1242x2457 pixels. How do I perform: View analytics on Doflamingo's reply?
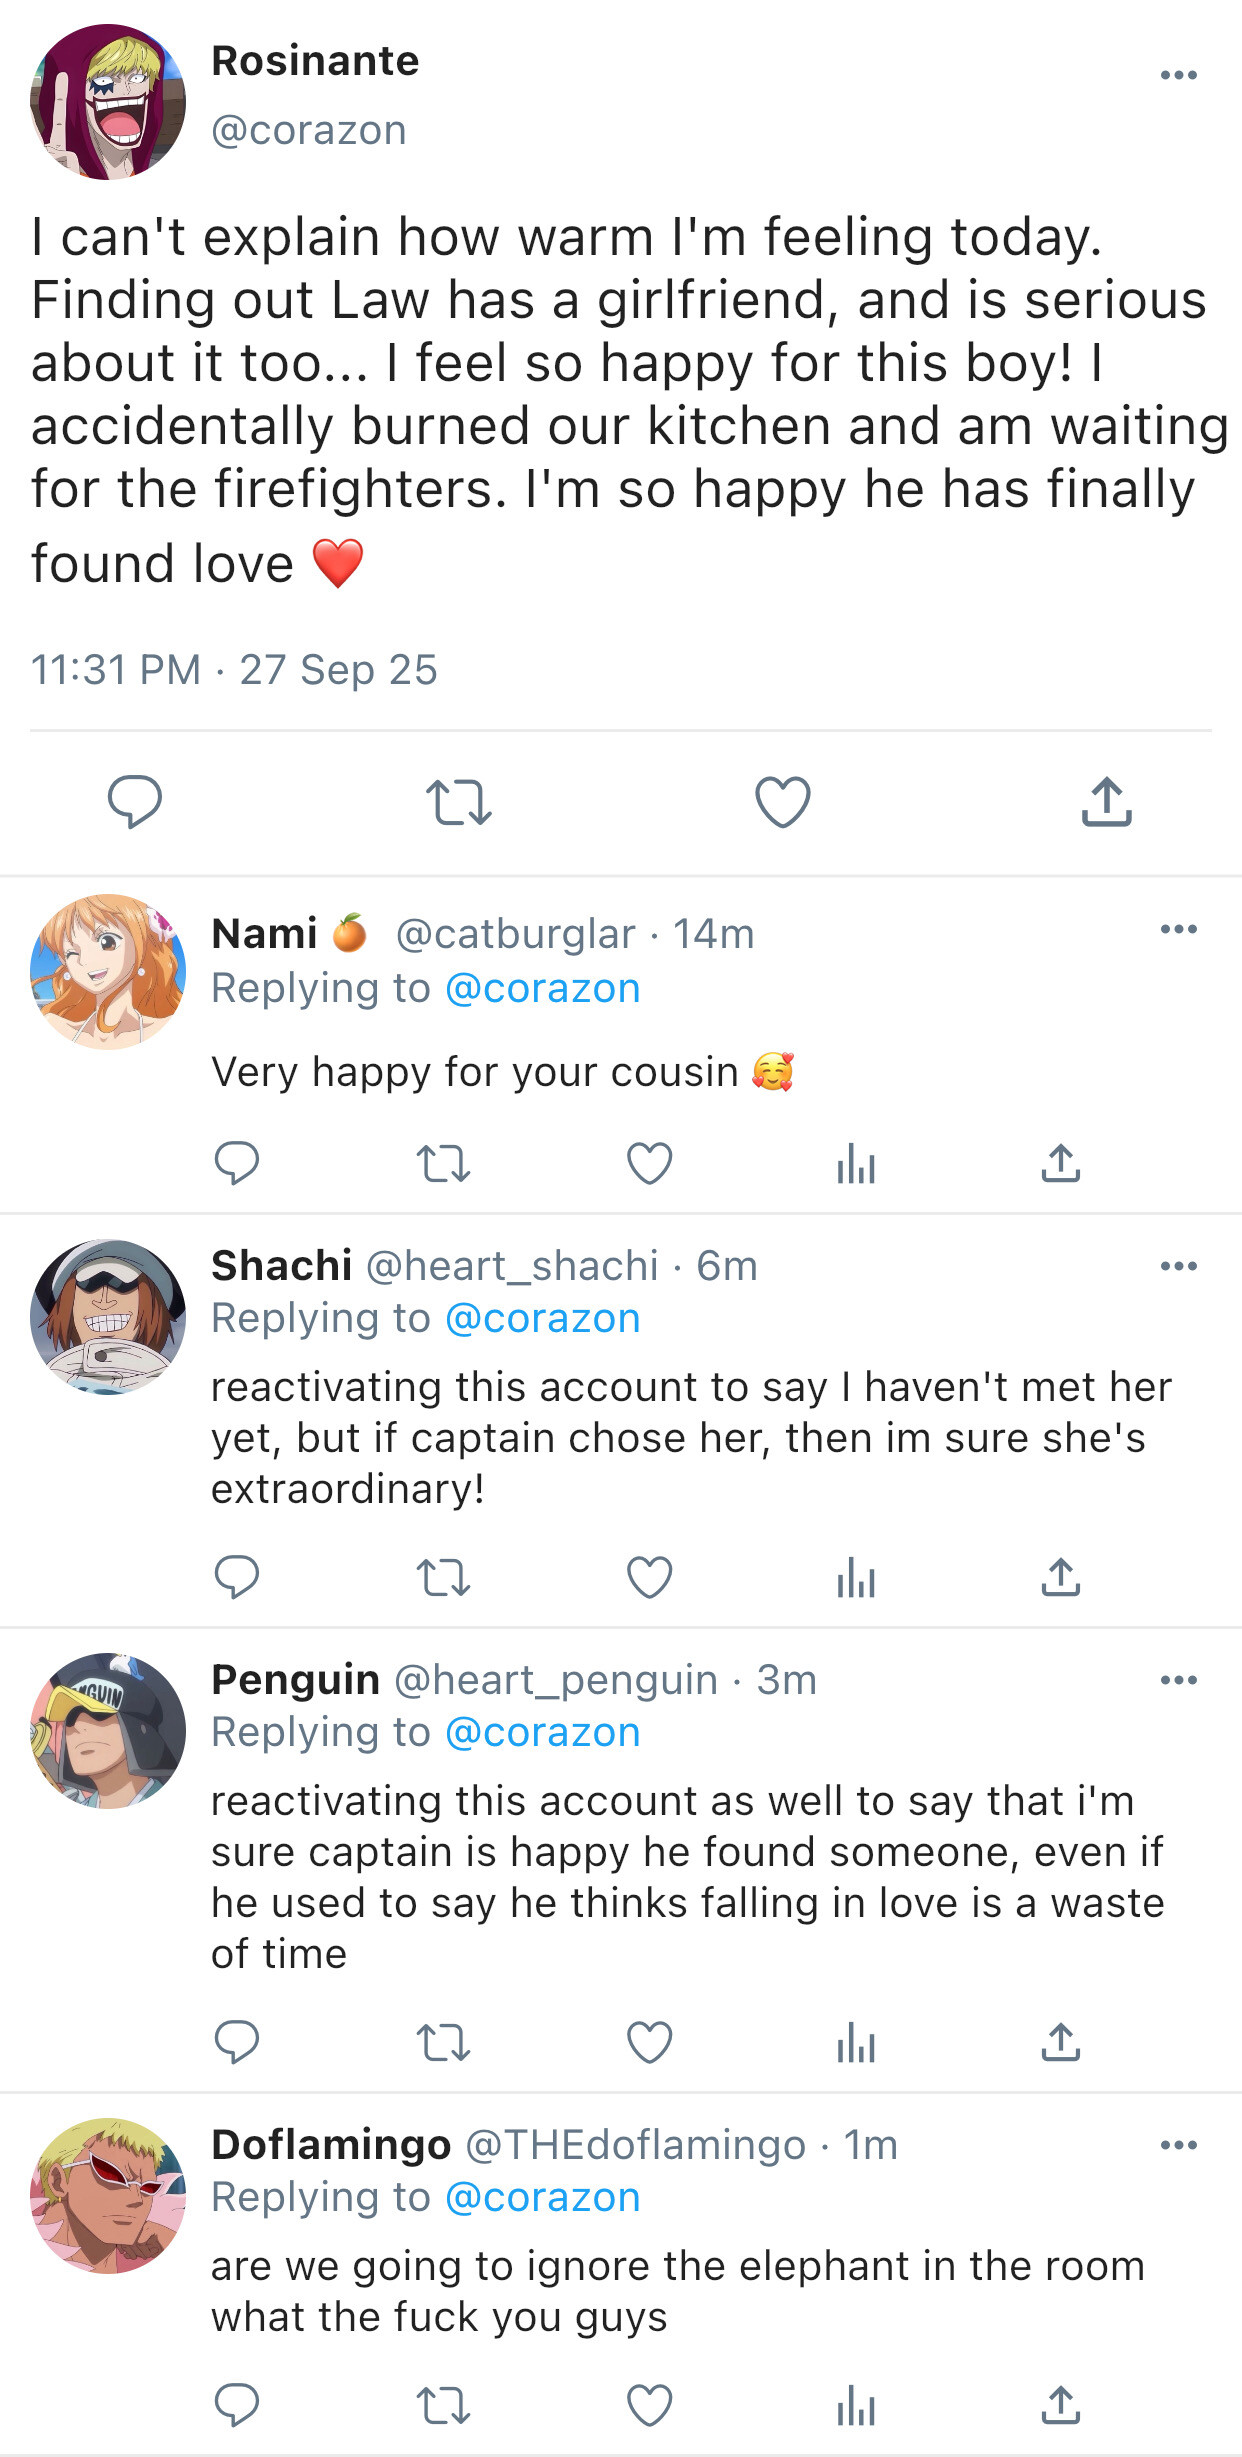[856, 2406]
